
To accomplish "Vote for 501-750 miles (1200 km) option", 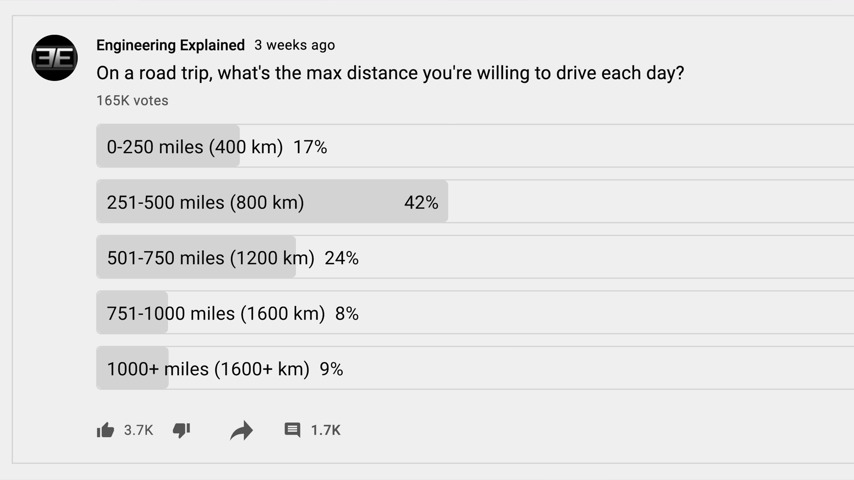I will tap(475, 257).
